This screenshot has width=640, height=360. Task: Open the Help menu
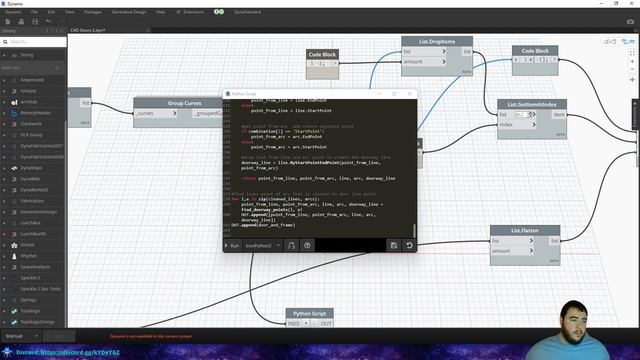160,12
